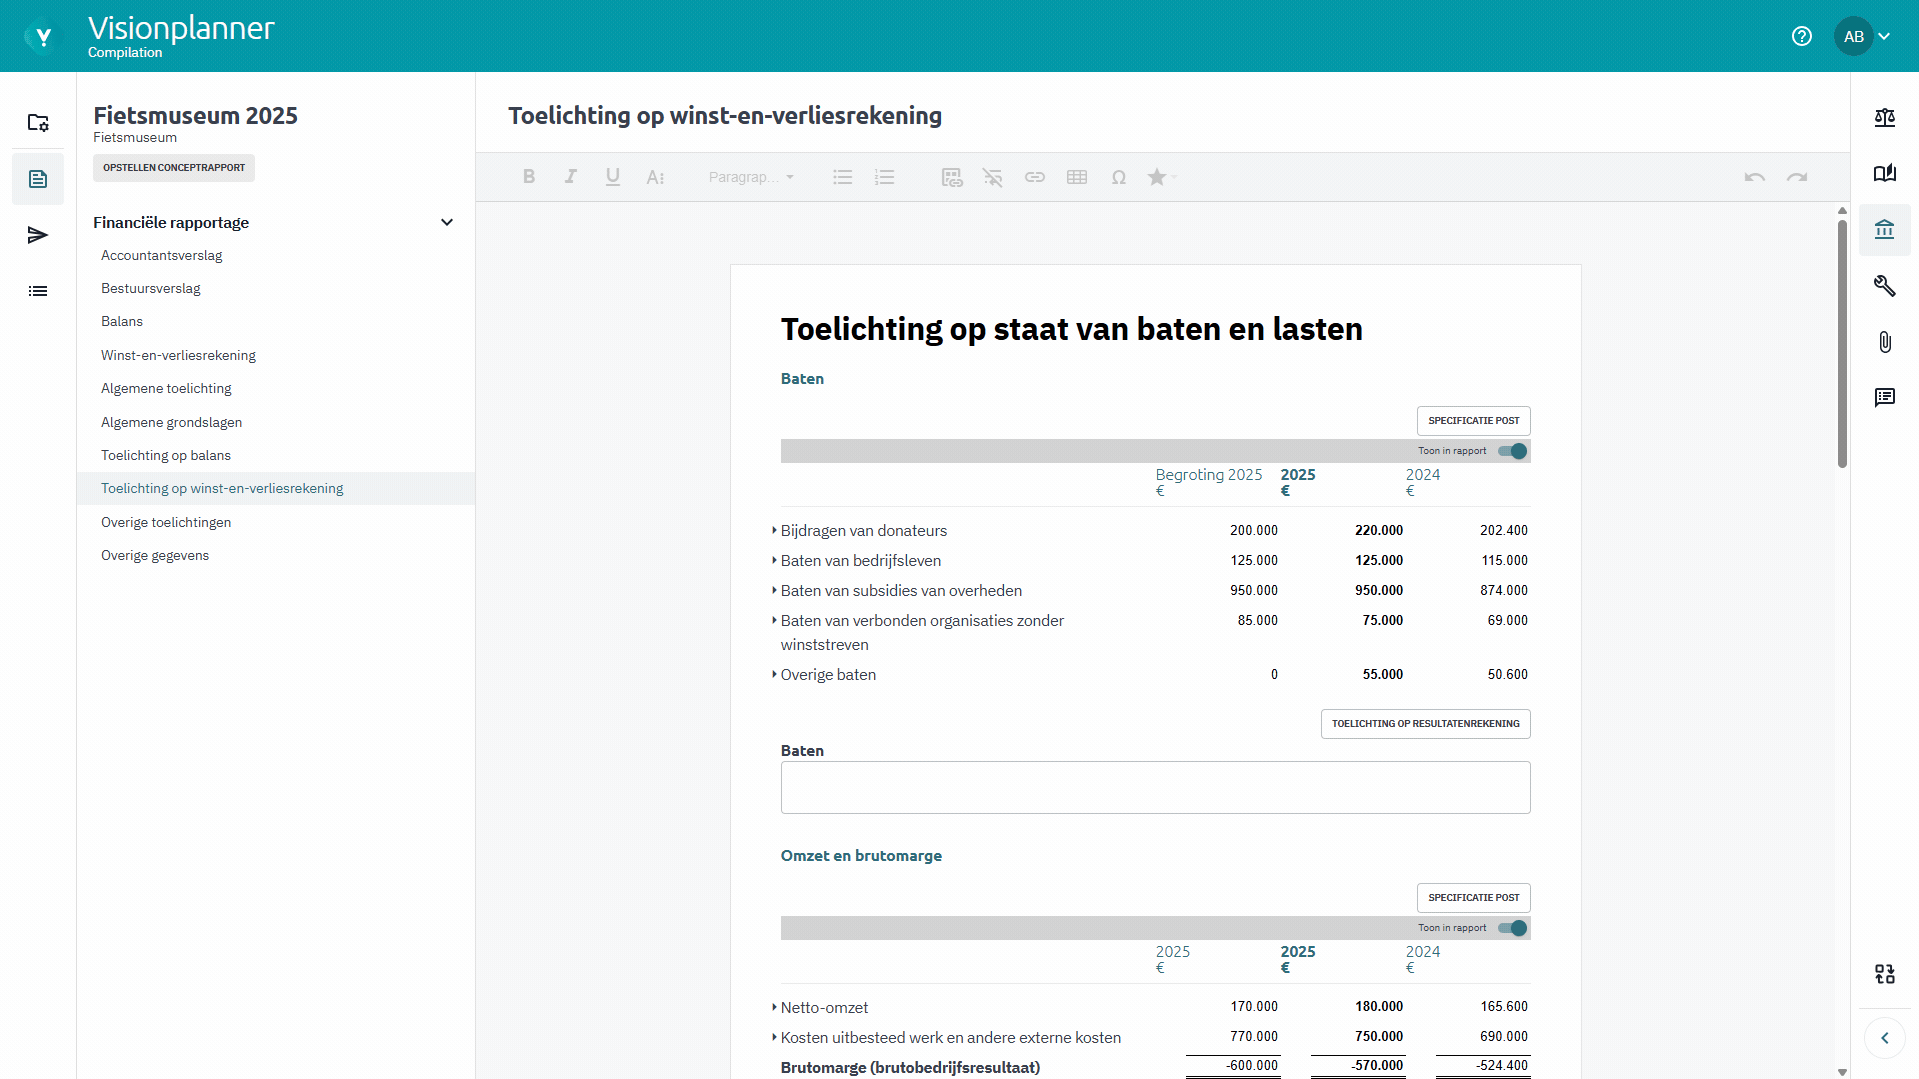Toggle 'Toon in rapport' for the Baten table
The image size is (1919, 1079).
(1513, 451)
